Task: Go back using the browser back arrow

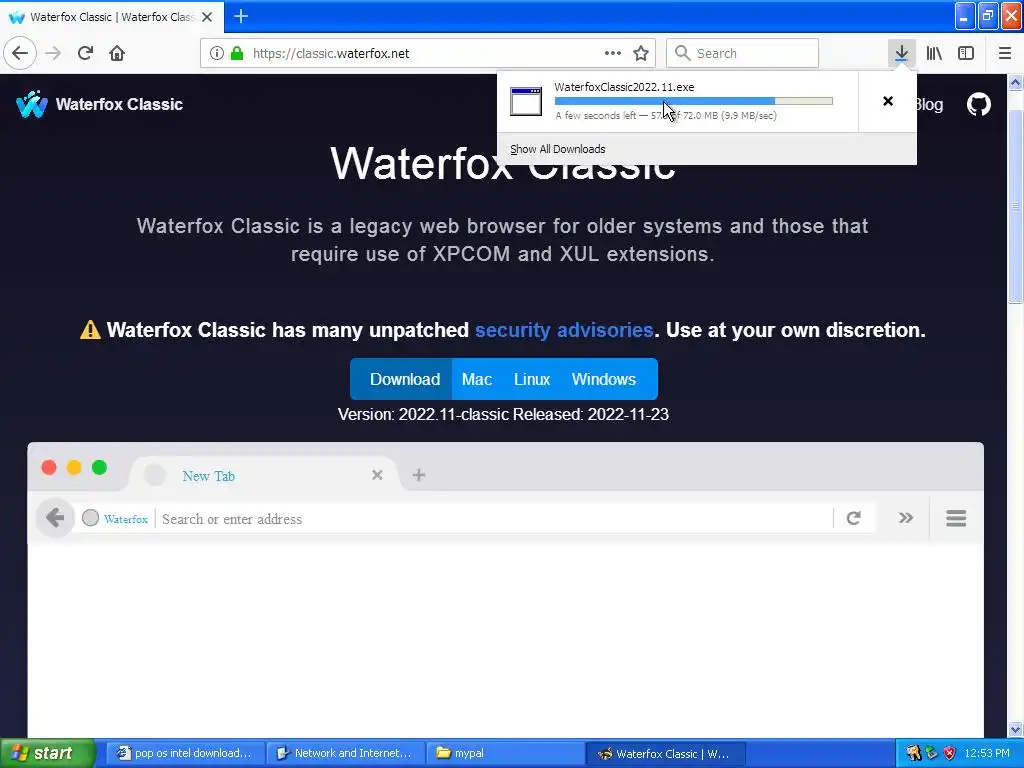Action: [x=20, y=53]
